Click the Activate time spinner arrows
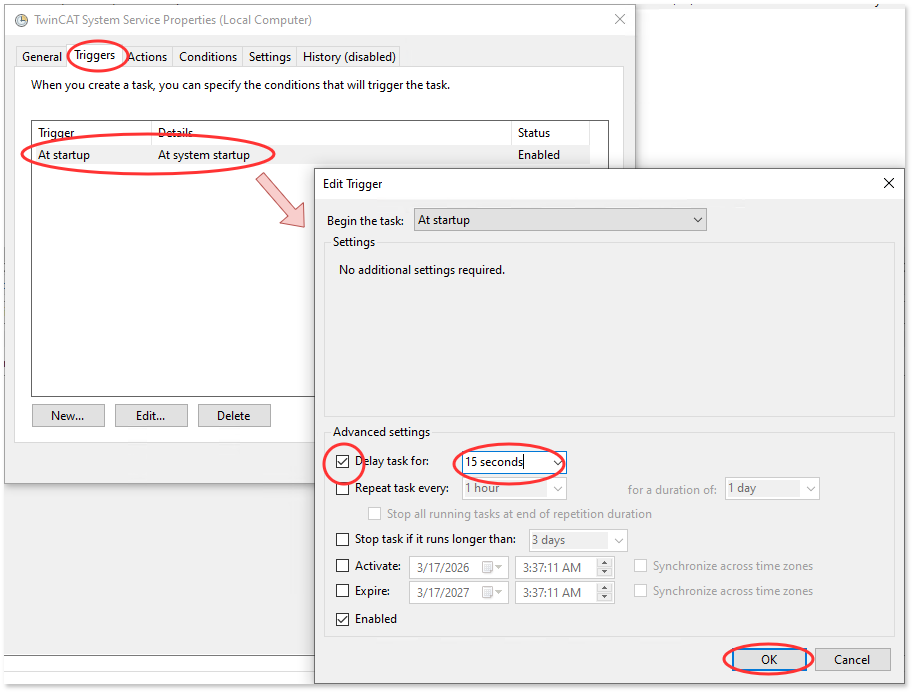 click(603, 567)
